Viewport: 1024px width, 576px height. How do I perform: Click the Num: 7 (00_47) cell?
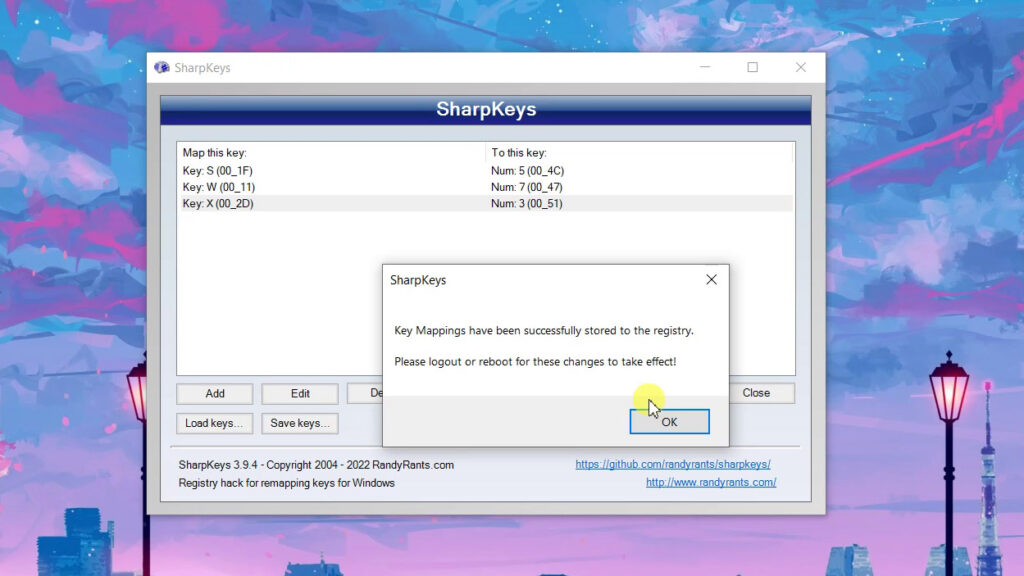(x=527, y=187)
